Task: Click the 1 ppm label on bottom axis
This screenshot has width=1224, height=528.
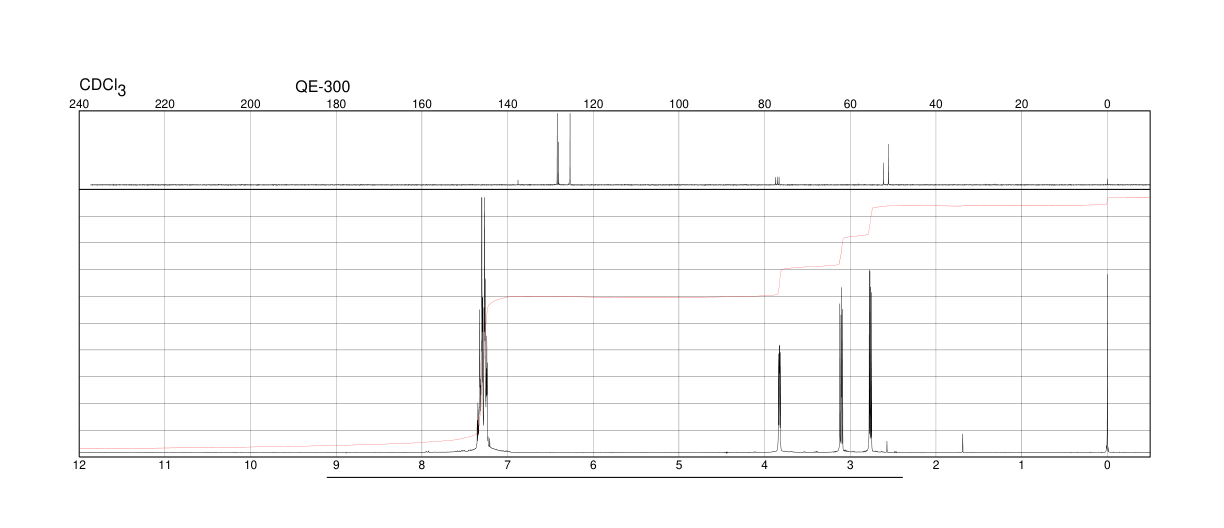Action: click(1021, 466)
